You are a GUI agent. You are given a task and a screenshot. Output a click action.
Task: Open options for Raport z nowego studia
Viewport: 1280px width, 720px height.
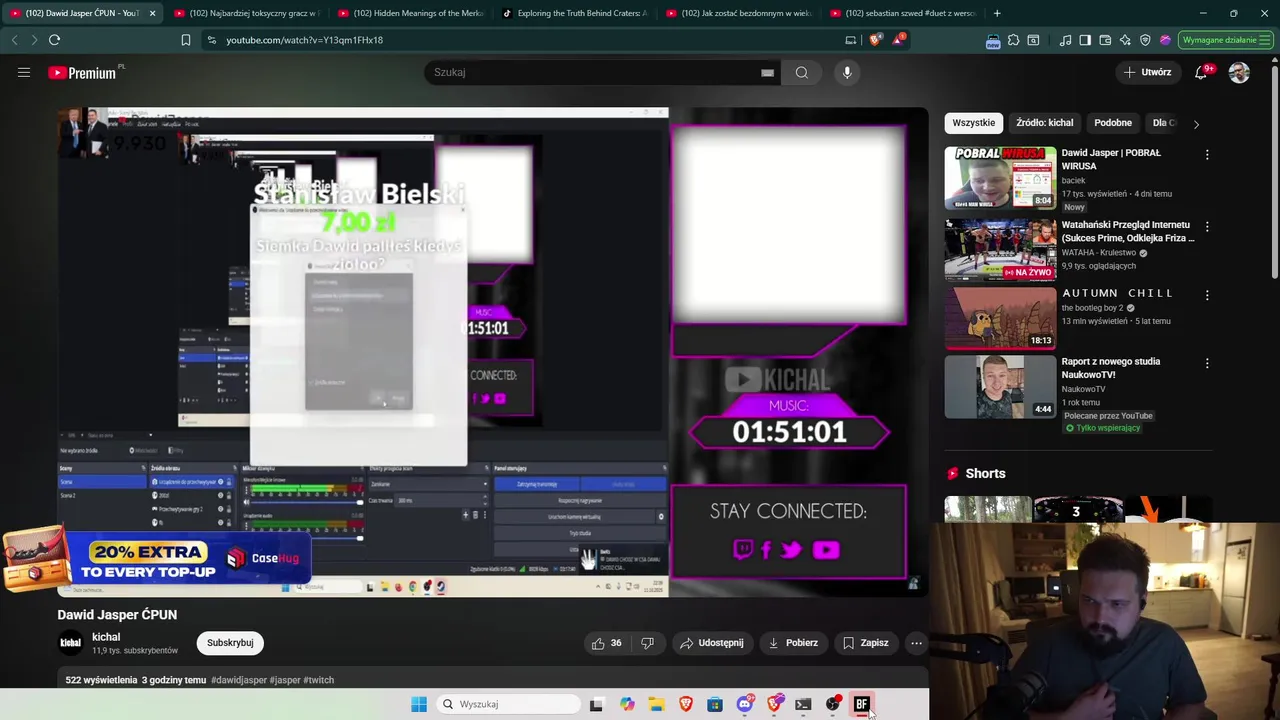(1207, 363)
